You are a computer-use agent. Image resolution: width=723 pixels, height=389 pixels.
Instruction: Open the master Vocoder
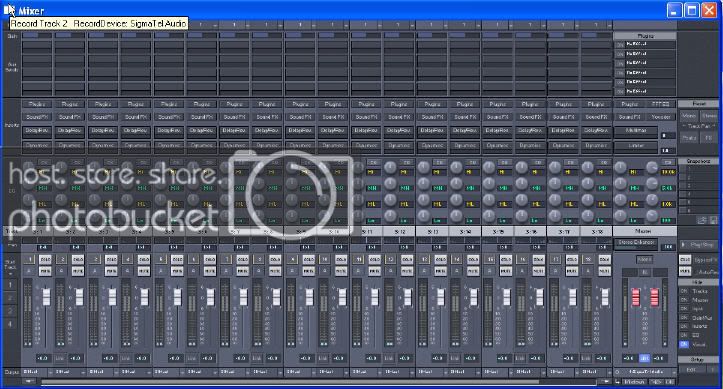point(660,117)
